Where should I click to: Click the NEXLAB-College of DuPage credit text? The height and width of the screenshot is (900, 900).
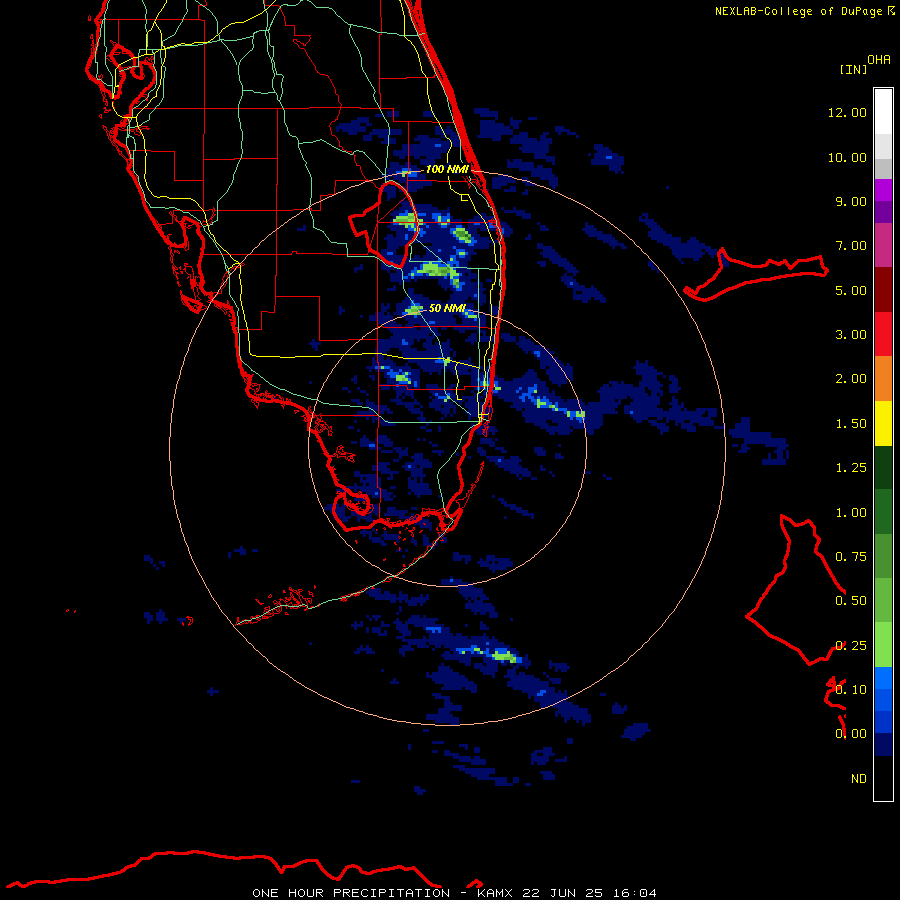[x=798, y=11]
